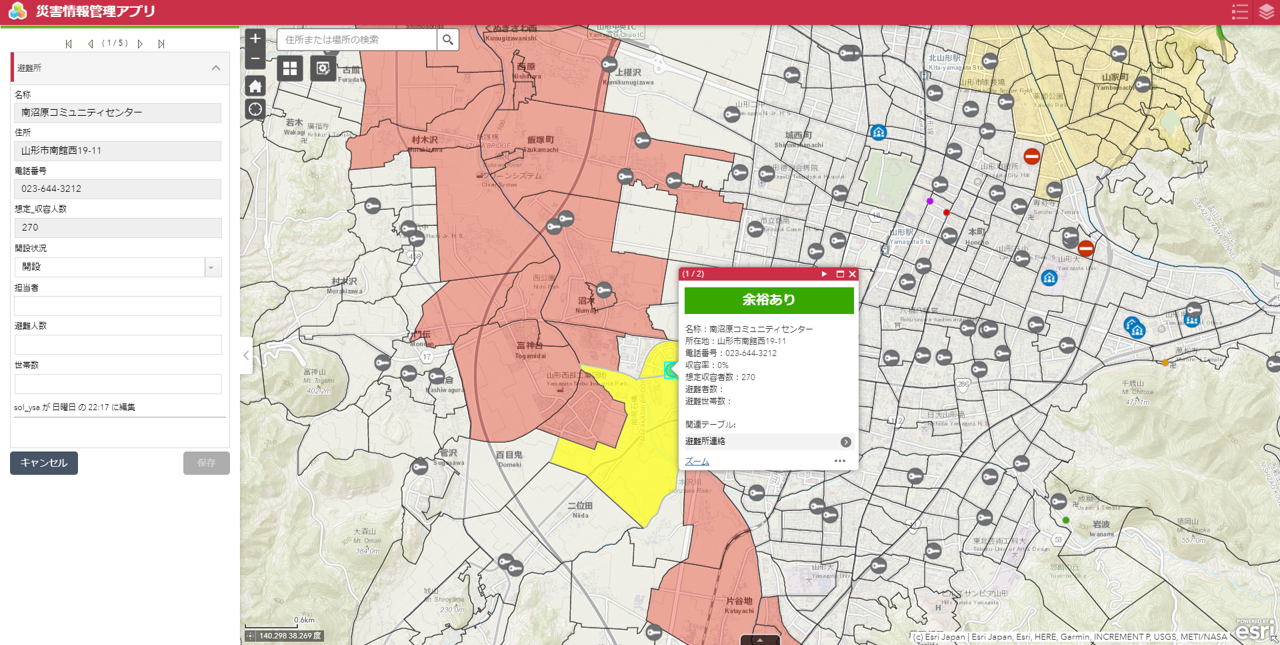
Task: Jump to last record in pager
Action: coord(161,44)
